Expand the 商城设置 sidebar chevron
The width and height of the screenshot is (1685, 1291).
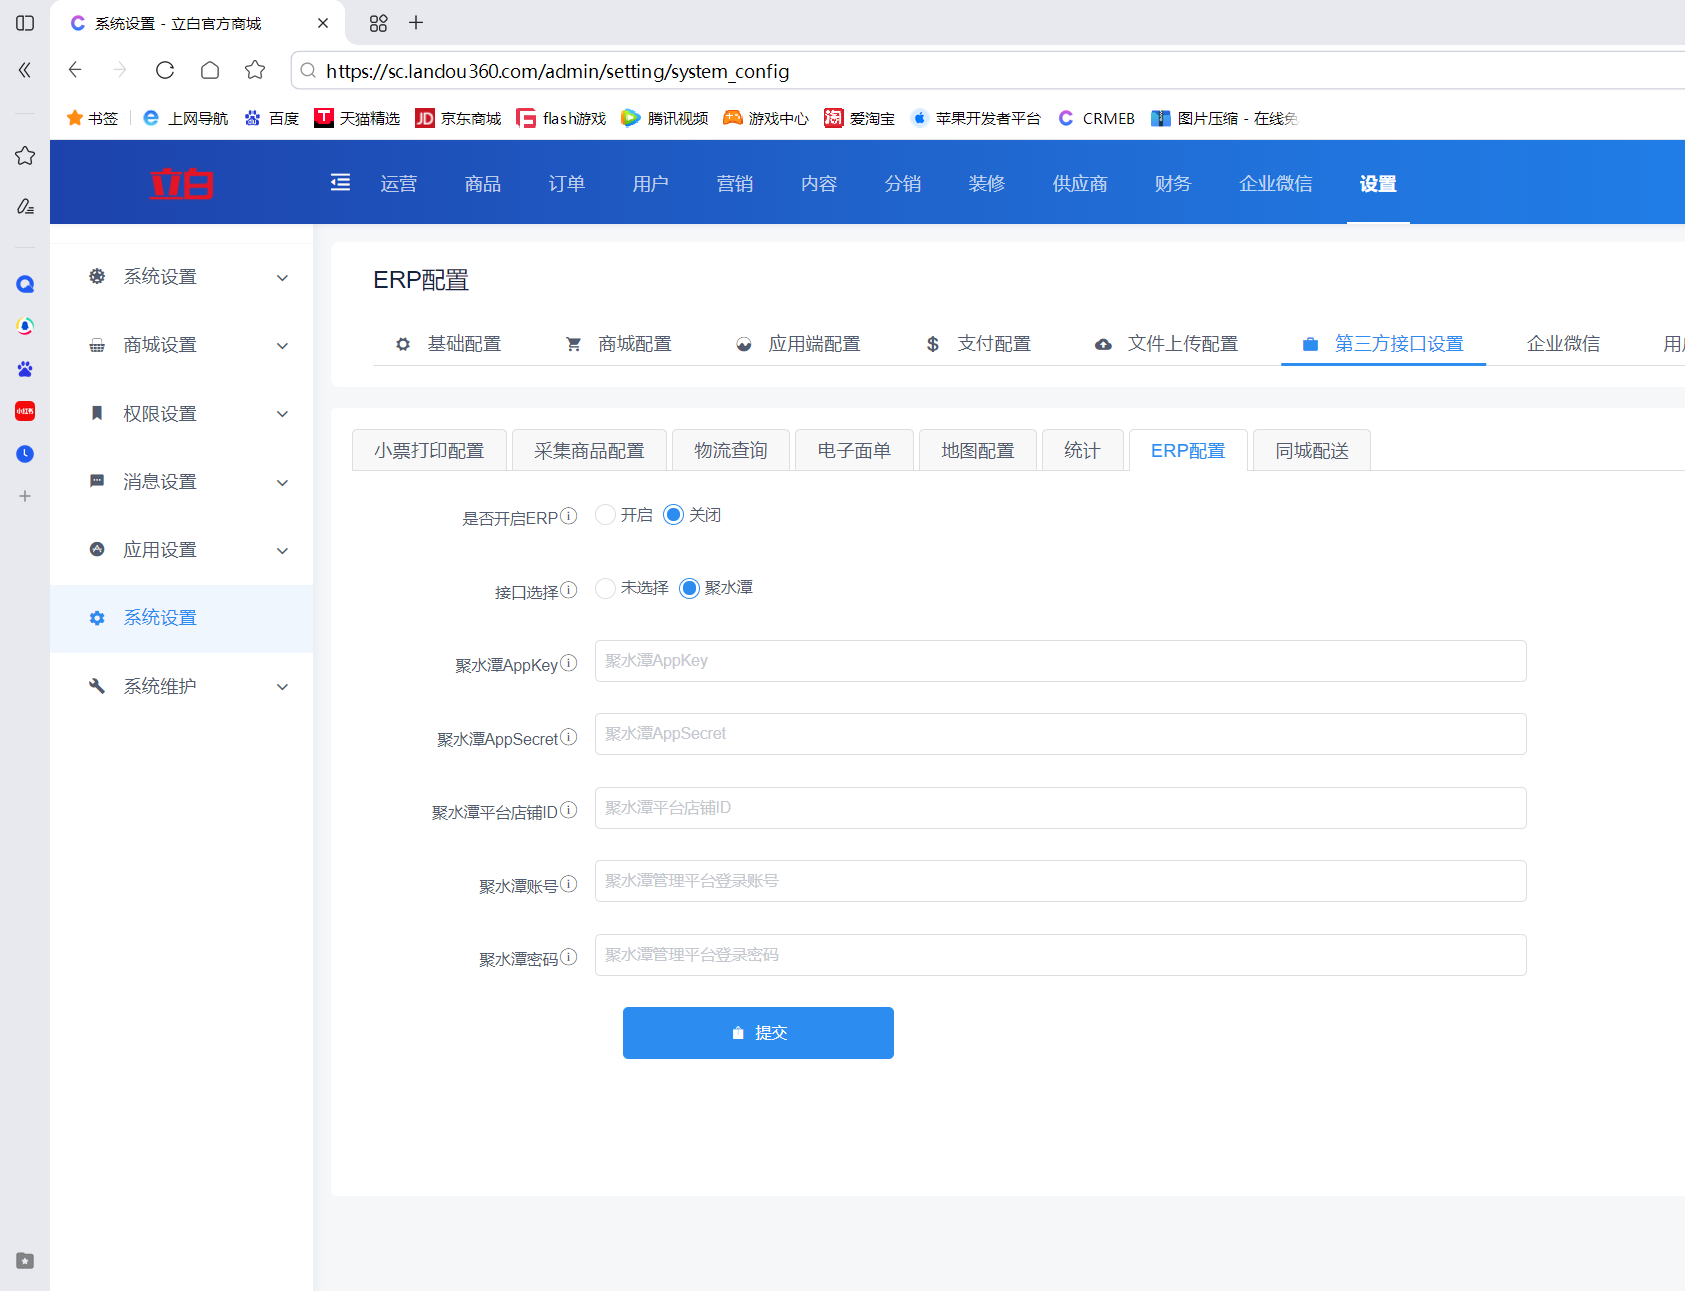[283, 346]
